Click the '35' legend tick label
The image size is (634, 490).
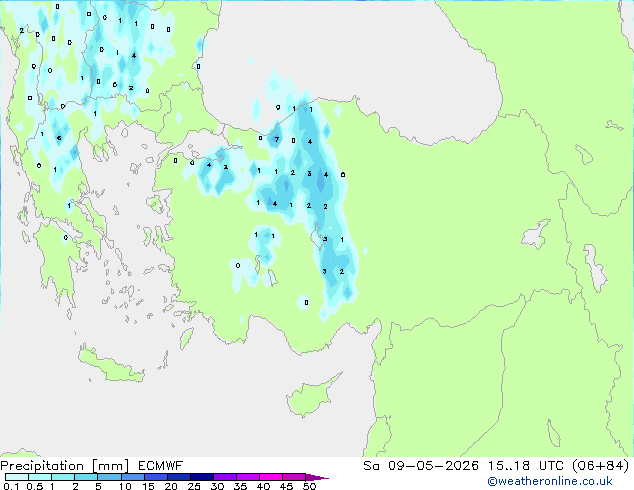click(240, 486)
